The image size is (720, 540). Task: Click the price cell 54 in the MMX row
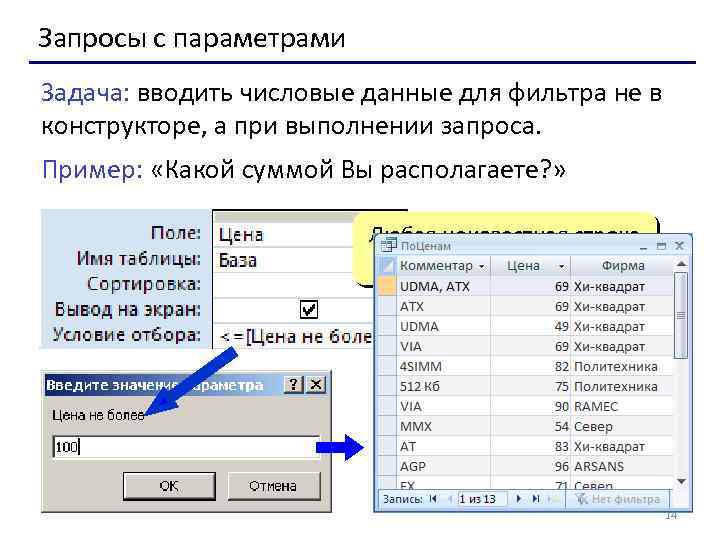(x=531, y=426)
